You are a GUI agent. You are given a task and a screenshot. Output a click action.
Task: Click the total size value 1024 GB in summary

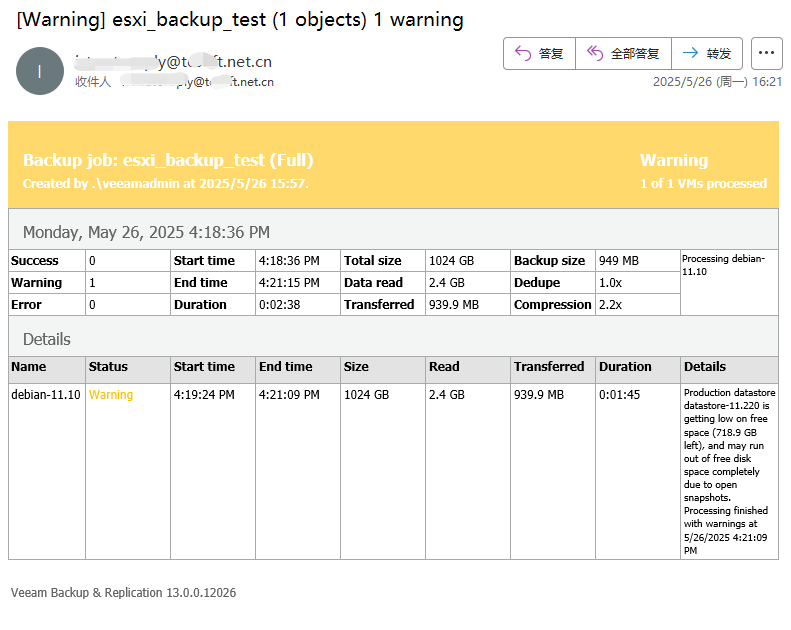tap(451, 261)
